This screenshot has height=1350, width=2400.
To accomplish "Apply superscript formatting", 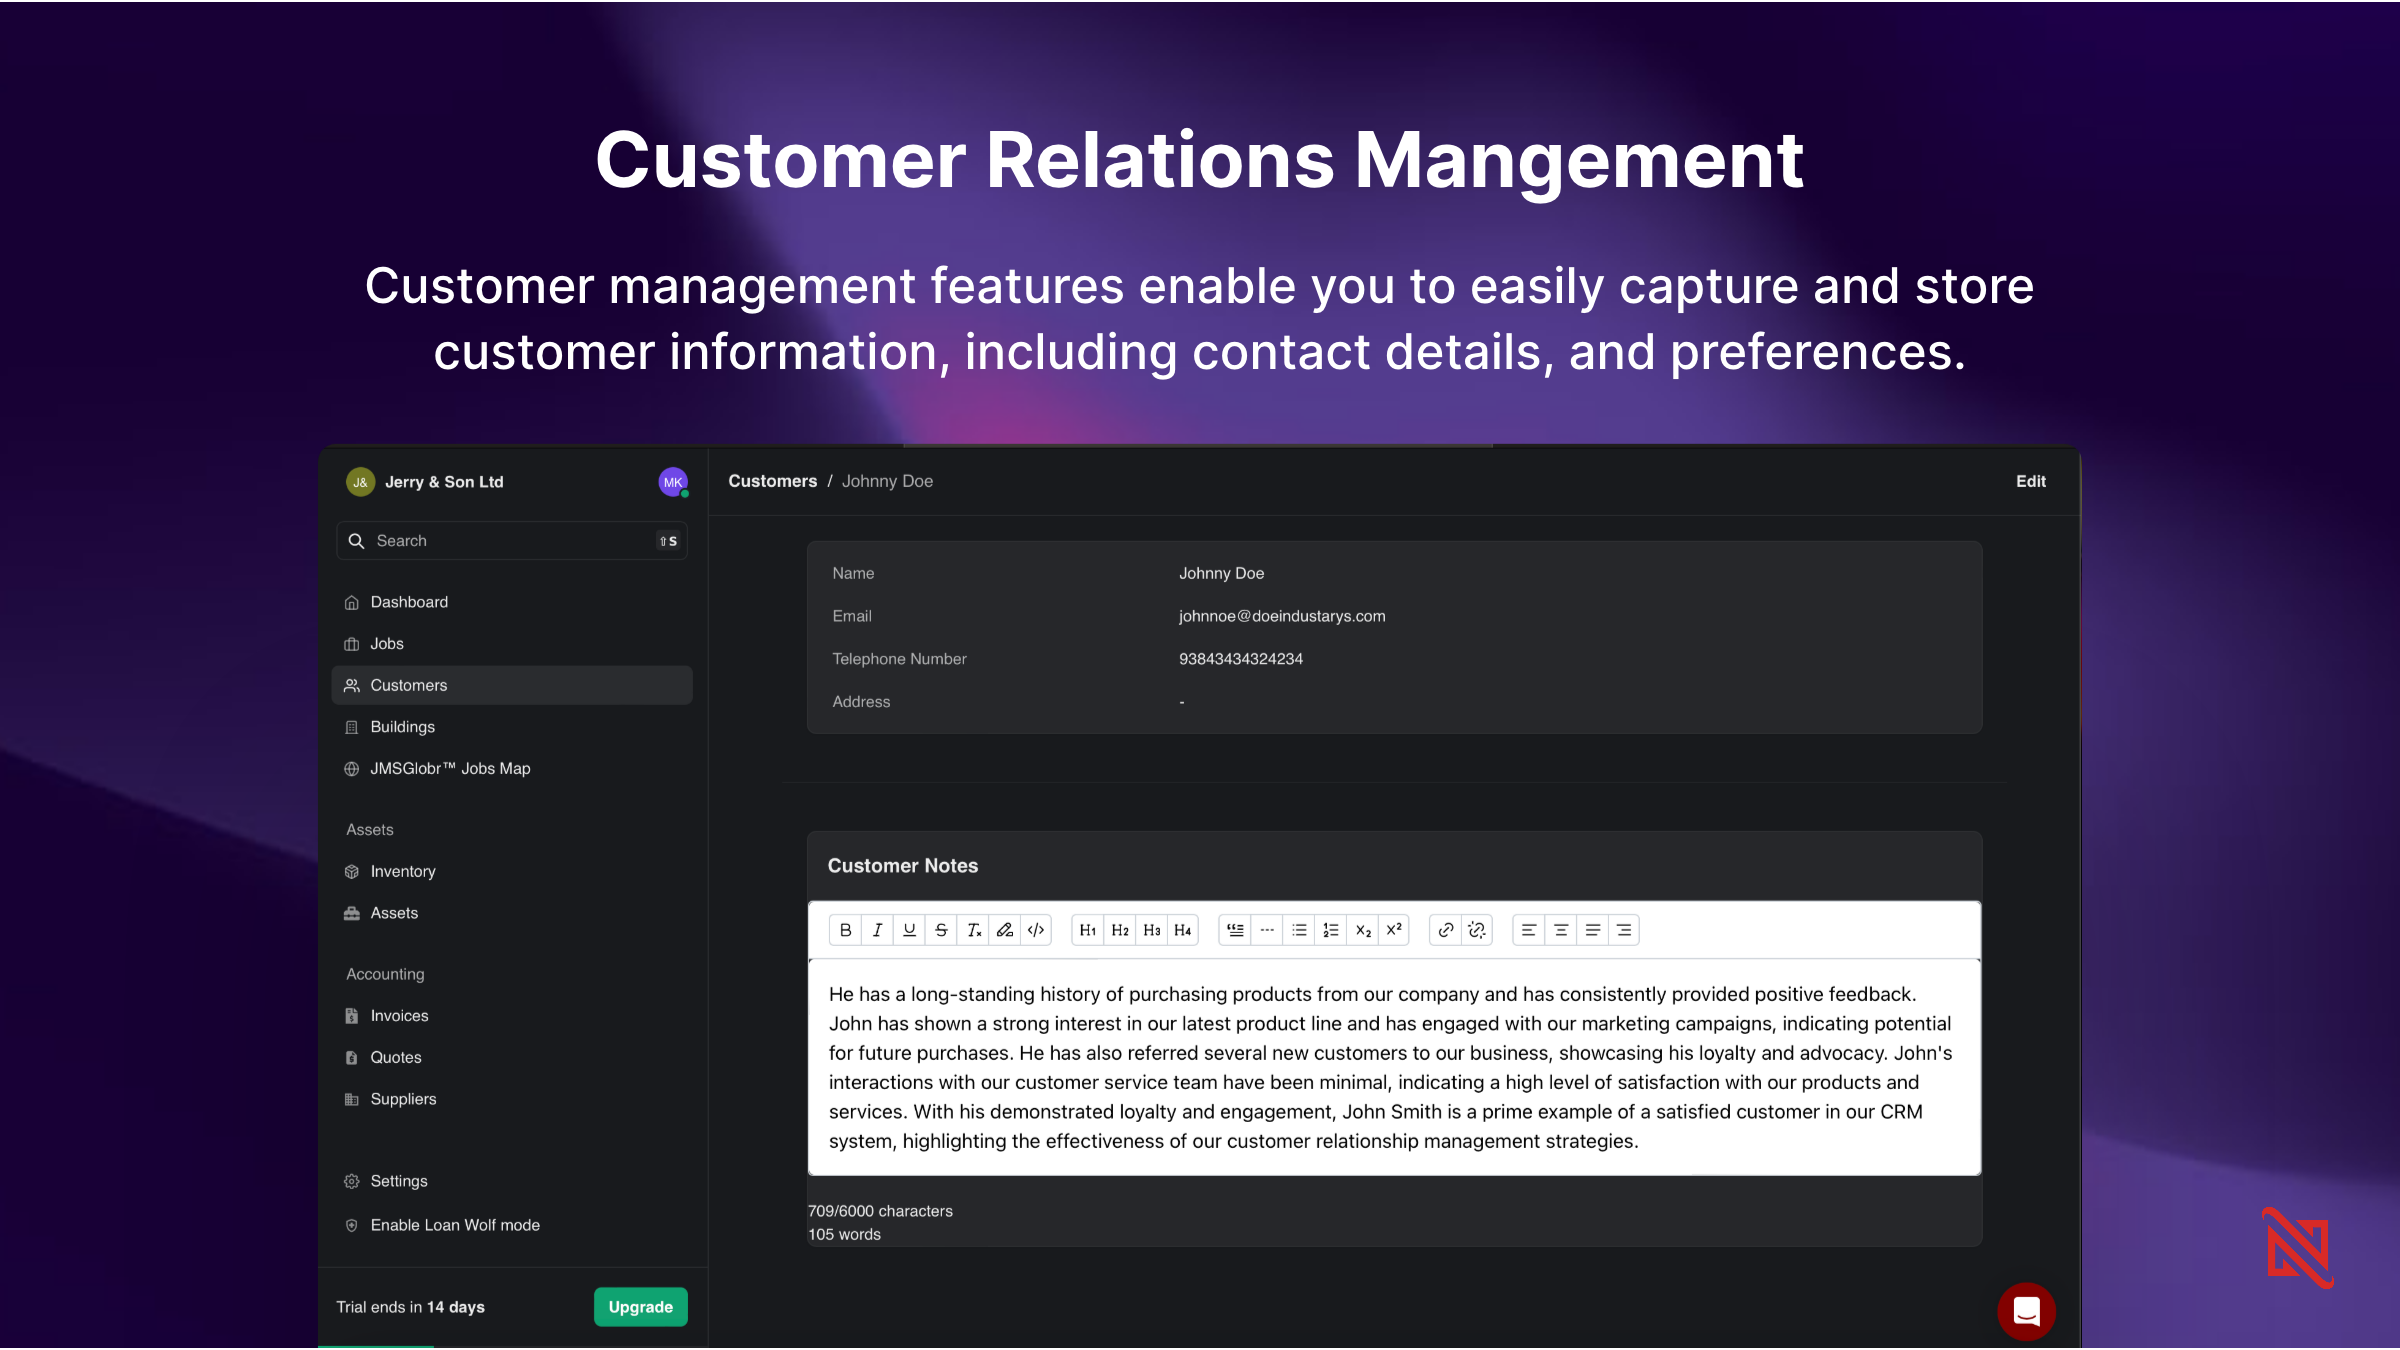I will (x=1394, y=930).
